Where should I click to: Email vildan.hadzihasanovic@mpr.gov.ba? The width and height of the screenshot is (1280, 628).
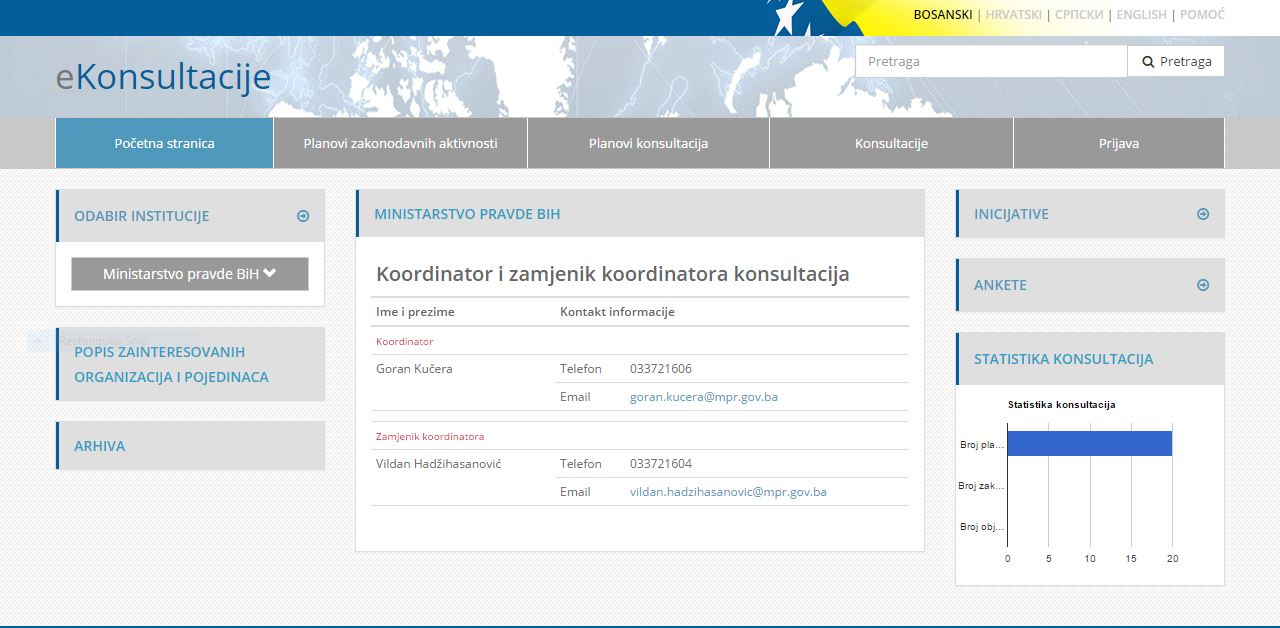pos(728,492)
